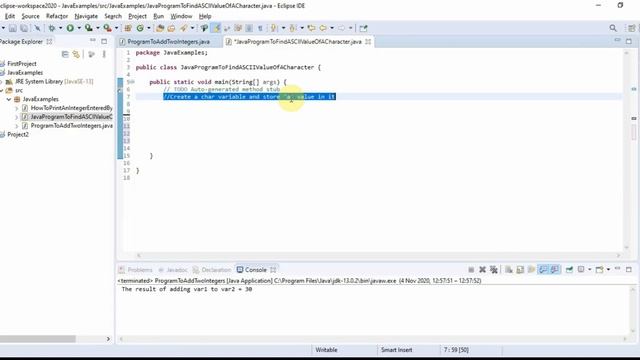The width and height of the screenshot is (640, 360).
Task: Open Package Explorer View Menu
Action: click(x=104, y=54)
